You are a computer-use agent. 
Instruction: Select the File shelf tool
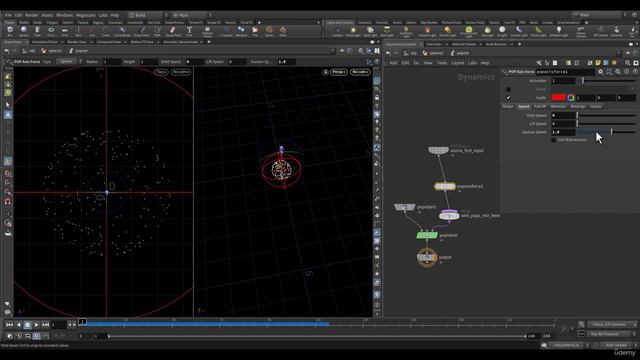tap(255, 31)
